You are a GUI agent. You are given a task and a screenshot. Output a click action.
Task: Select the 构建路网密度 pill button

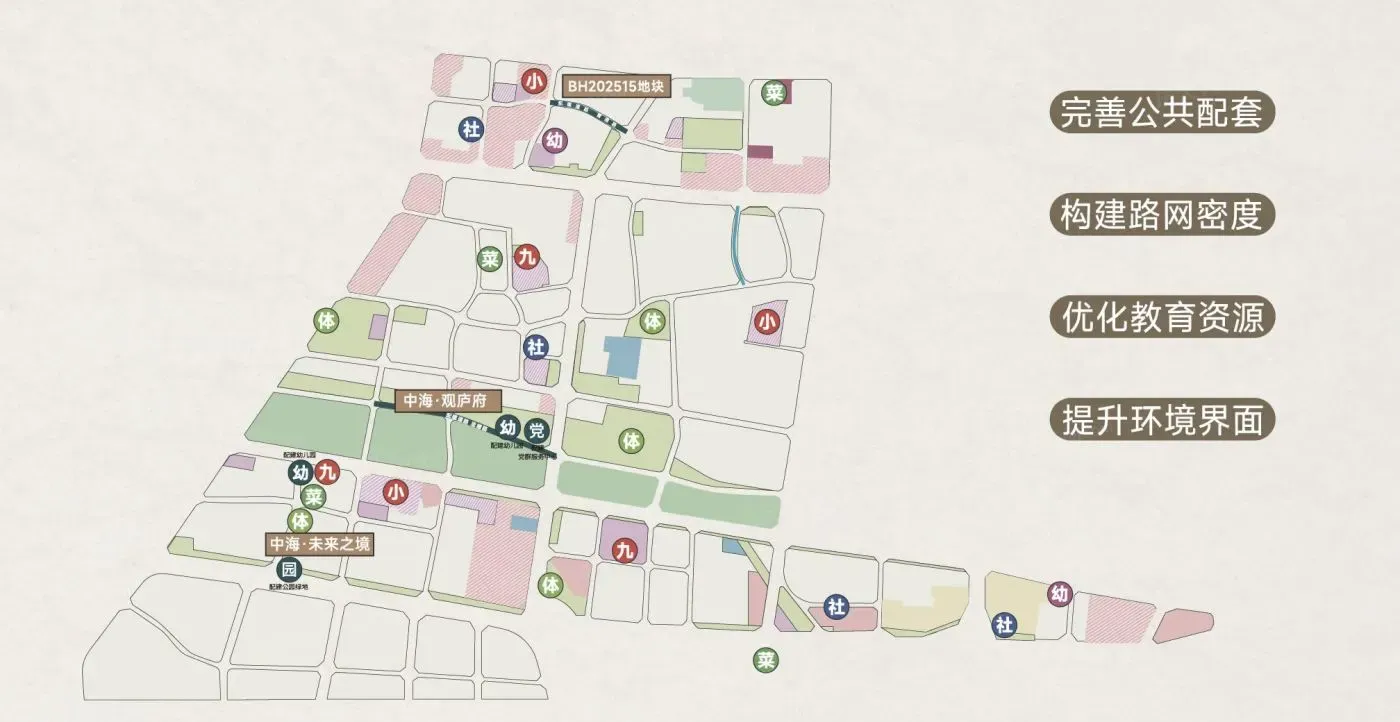pyautogui.click(x=1162, y=214)
